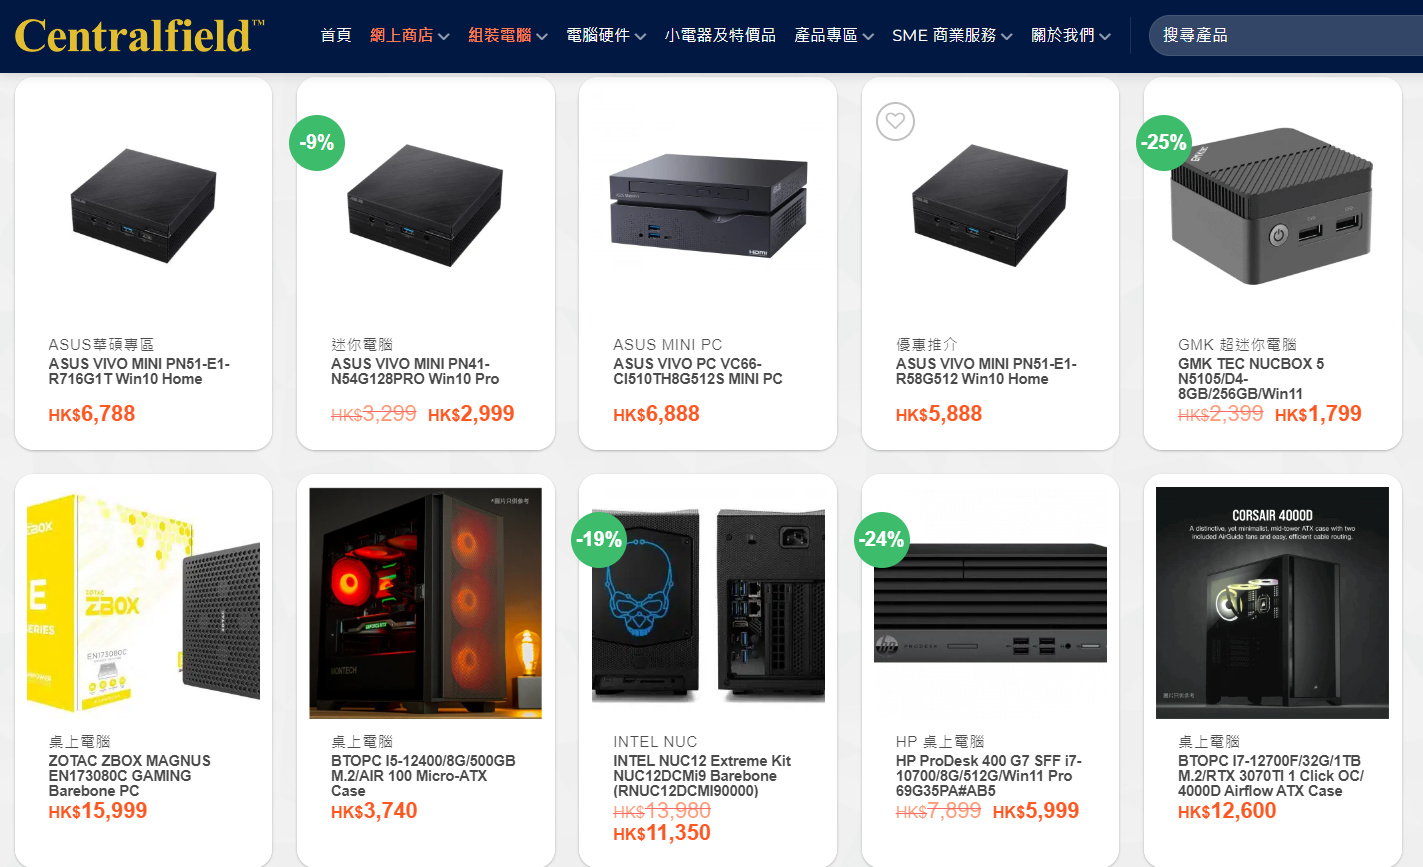Open ASUS VIVO MINI PN41-N54G128PRO product link
The image size is (1423, 867).
(x=415, y=371)
